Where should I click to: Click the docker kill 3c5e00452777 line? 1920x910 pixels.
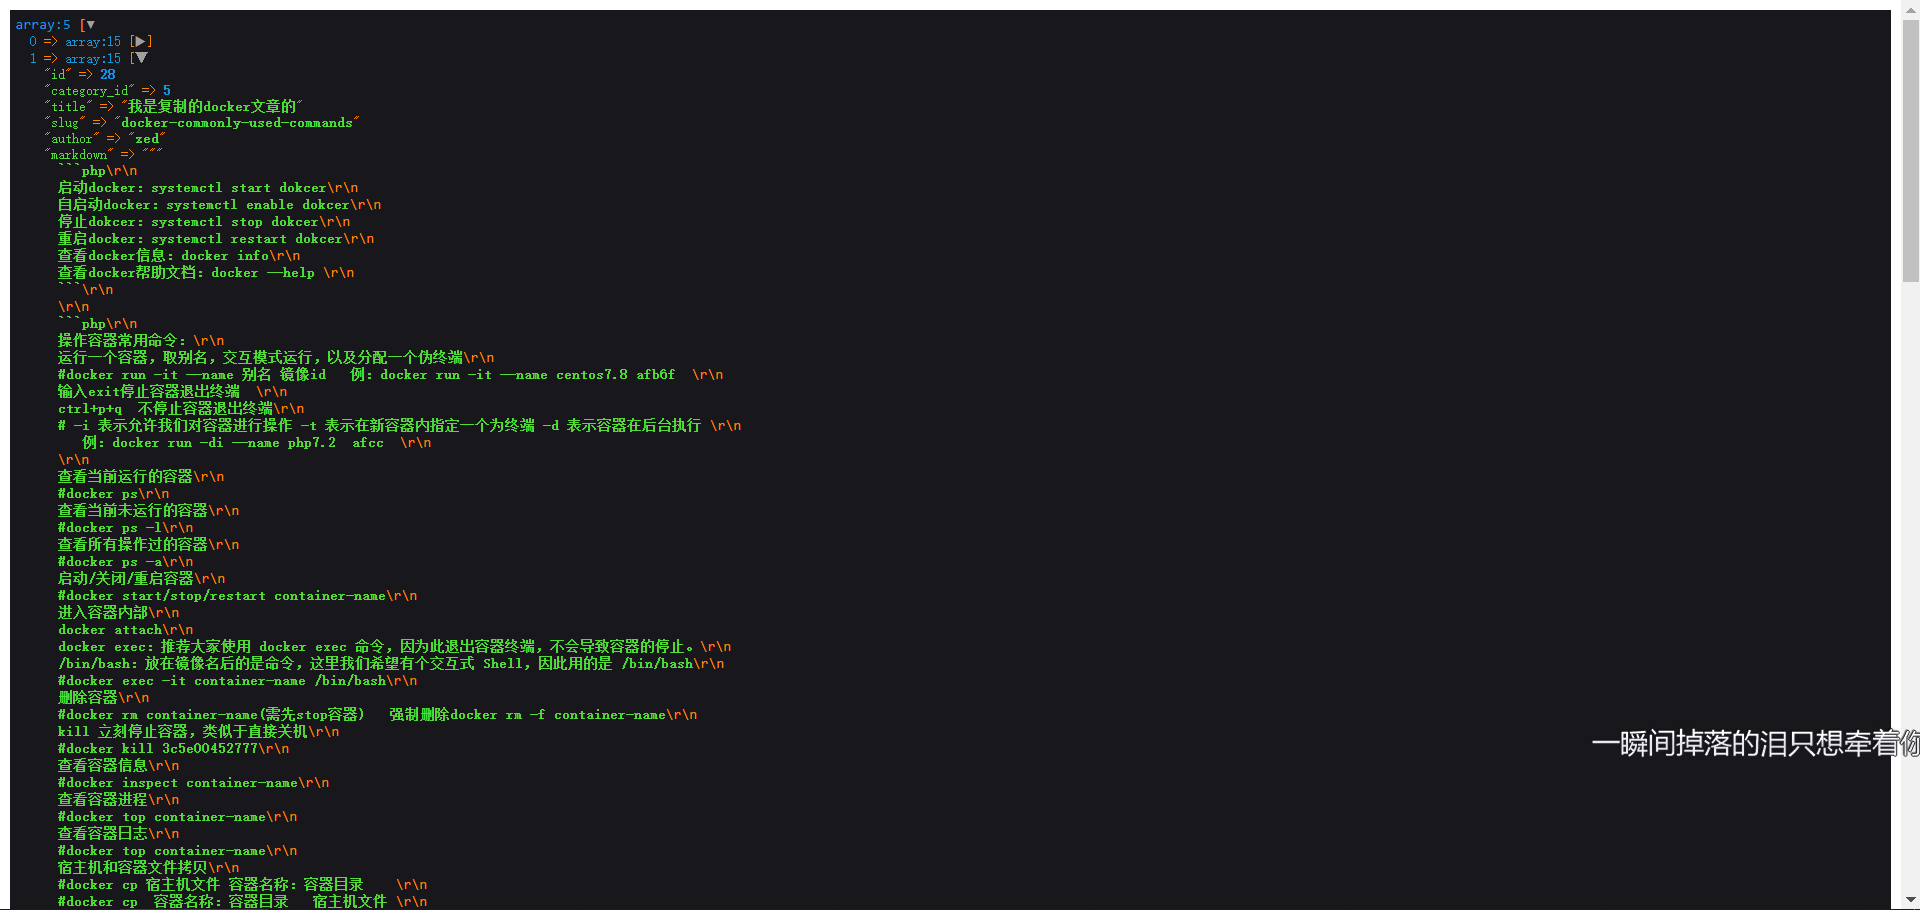pos(173,749)
